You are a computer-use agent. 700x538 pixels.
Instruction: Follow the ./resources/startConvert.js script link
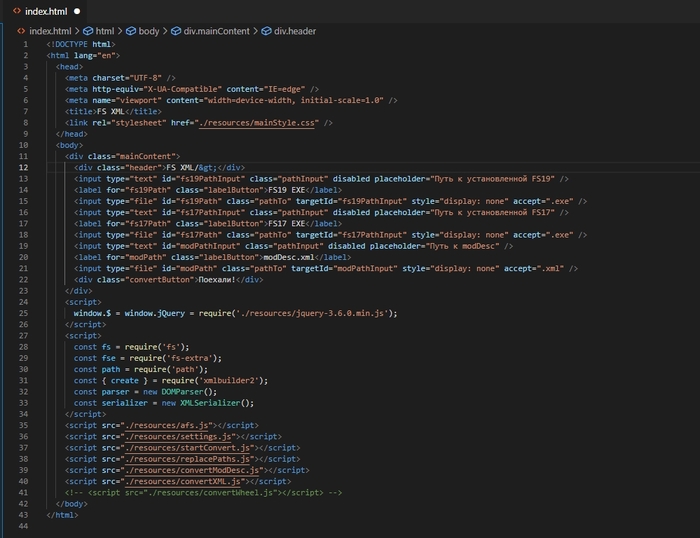pos(176,447)
